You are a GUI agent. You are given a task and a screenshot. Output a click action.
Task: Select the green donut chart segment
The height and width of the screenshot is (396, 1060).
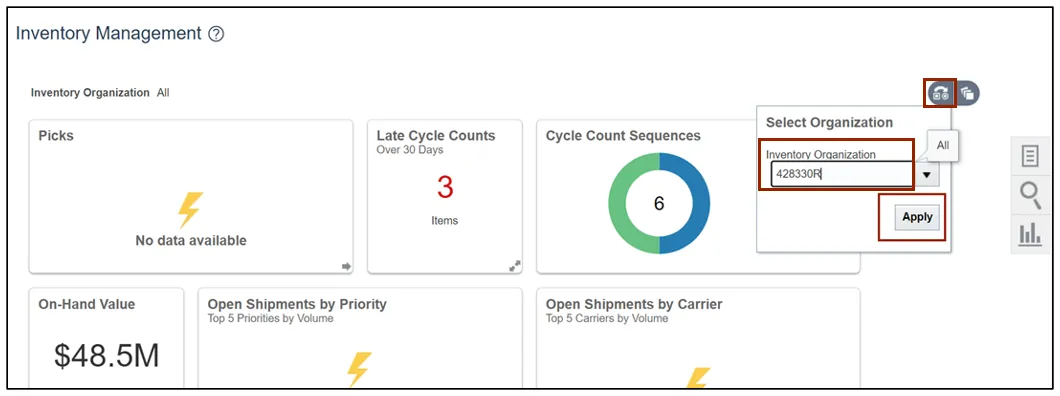623,203
